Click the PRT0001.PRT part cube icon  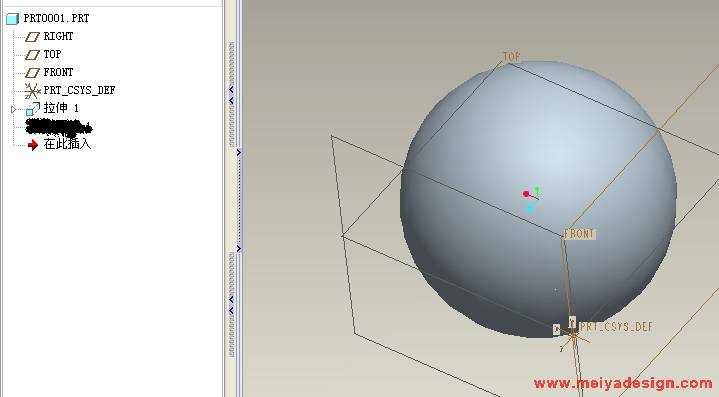click(12, 19)
